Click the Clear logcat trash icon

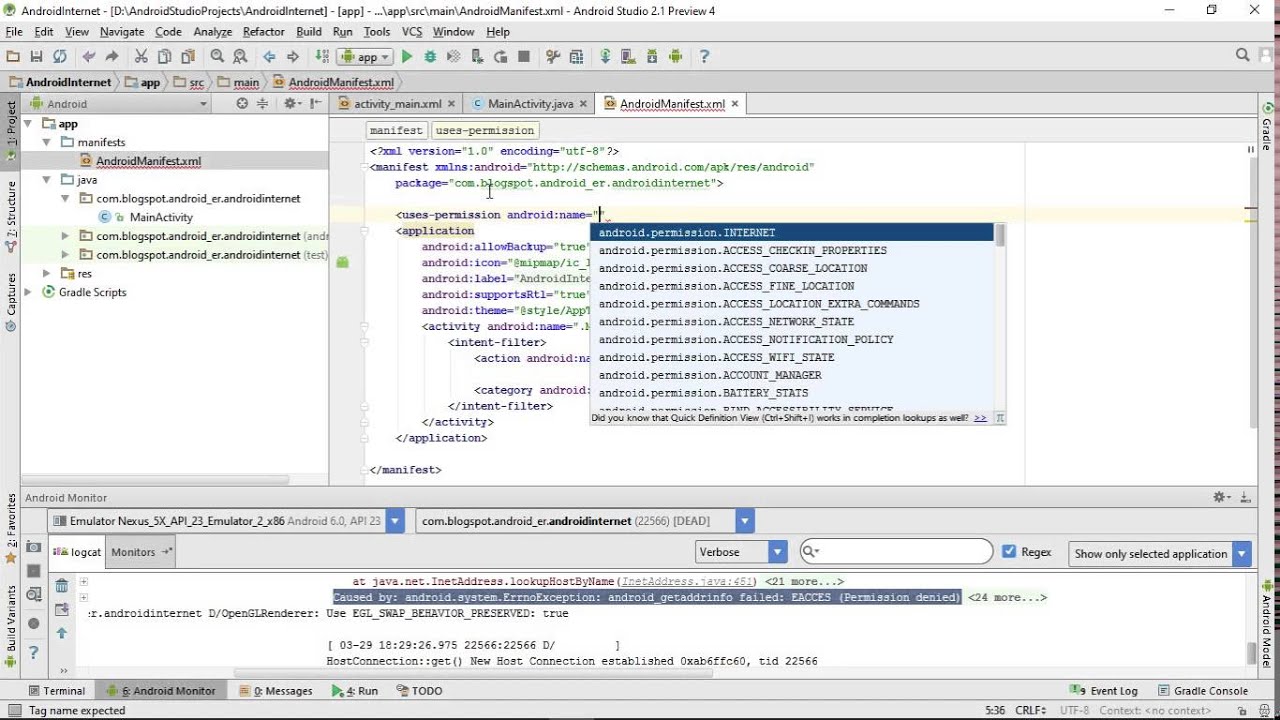click(x=61, y=586)
